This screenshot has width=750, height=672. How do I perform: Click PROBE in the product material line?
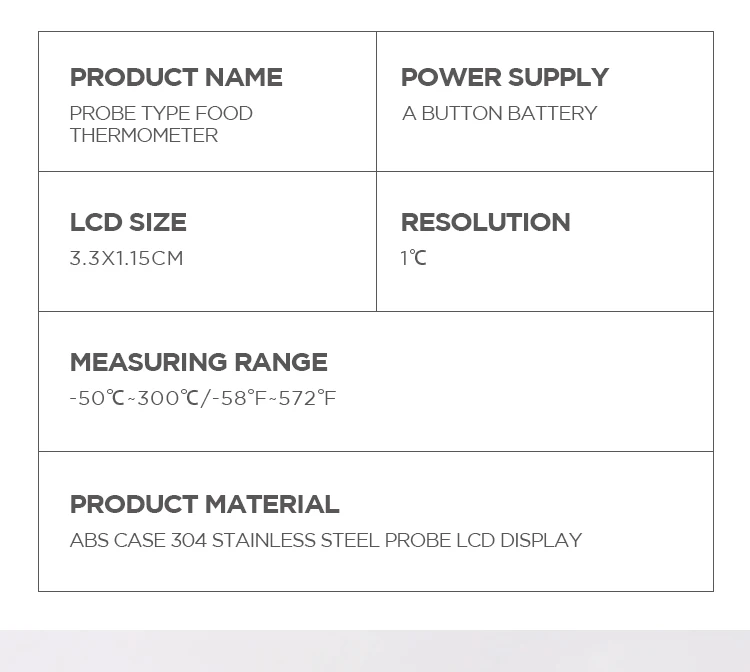[x=417, y=540]
